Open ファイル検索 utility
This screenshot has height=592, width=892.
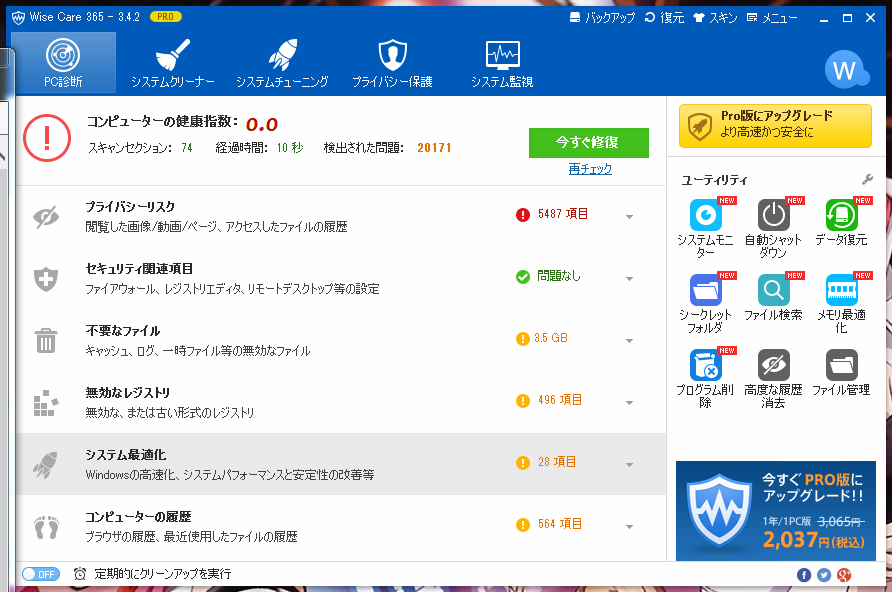(773, 297)
